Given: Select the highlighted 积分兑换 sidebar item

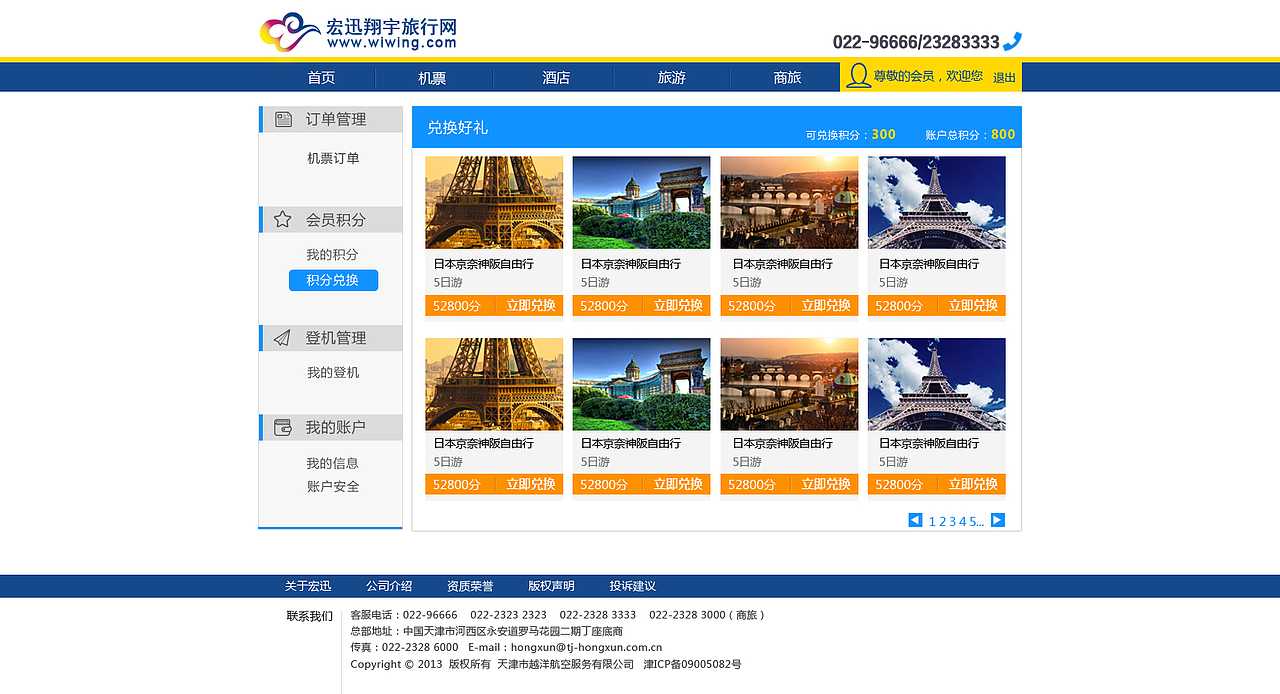Looking at the screenshot, I should [333, 281].
